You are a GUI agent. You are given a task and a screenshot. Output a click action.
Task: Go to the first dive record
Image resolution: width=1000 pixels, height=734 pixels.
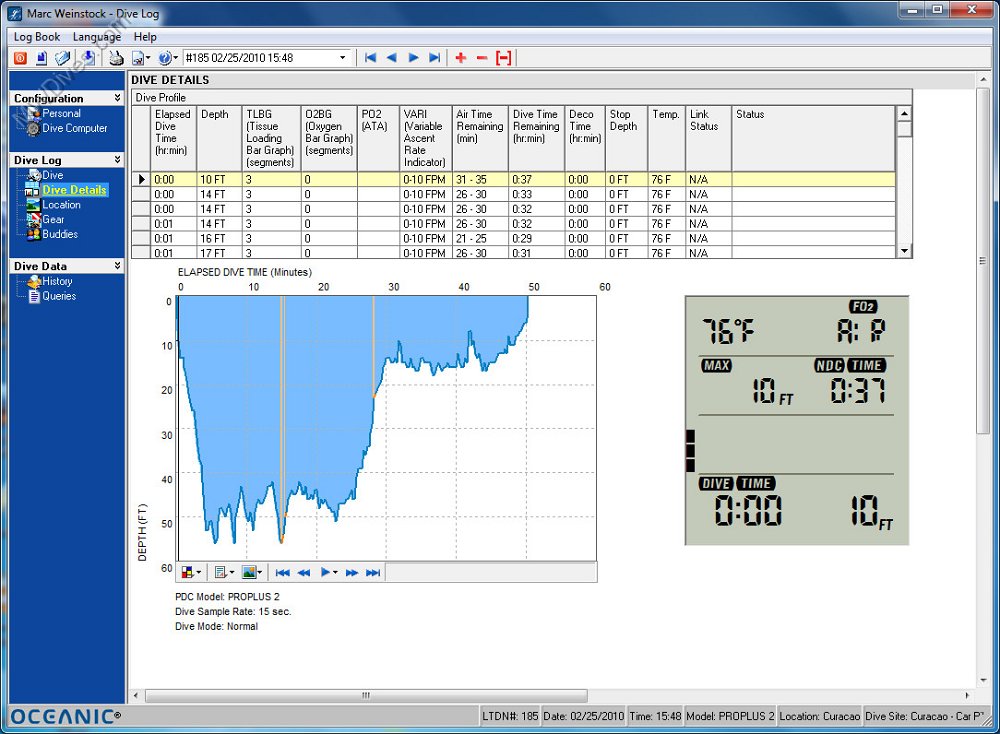(371, 58)
